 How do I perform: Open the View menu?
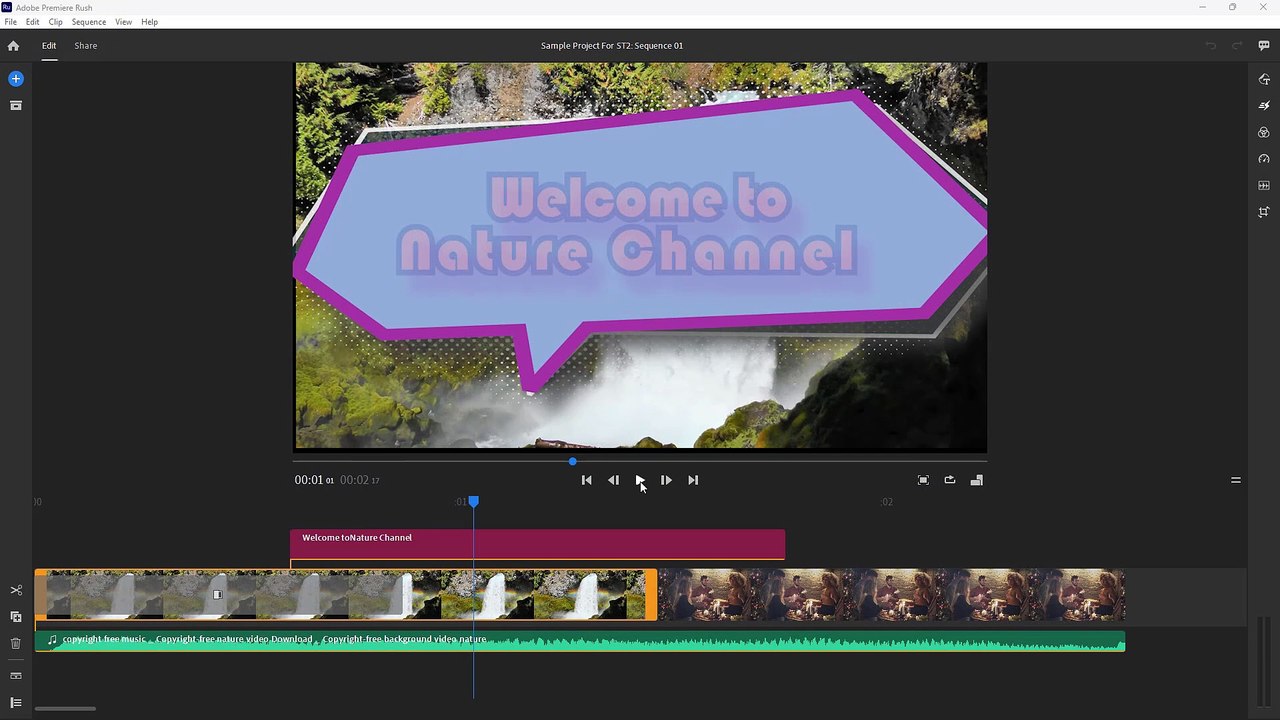(x=124, y=22)
